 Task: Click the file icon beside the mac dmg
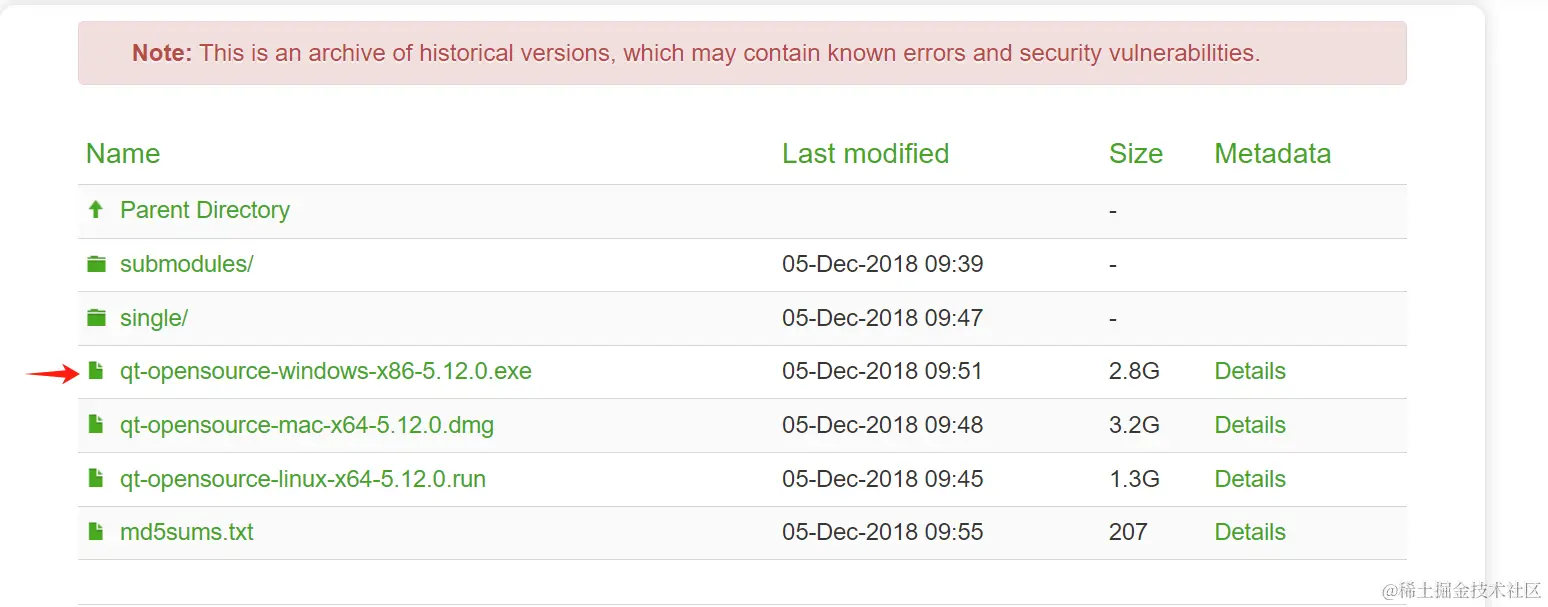point(96,425)
